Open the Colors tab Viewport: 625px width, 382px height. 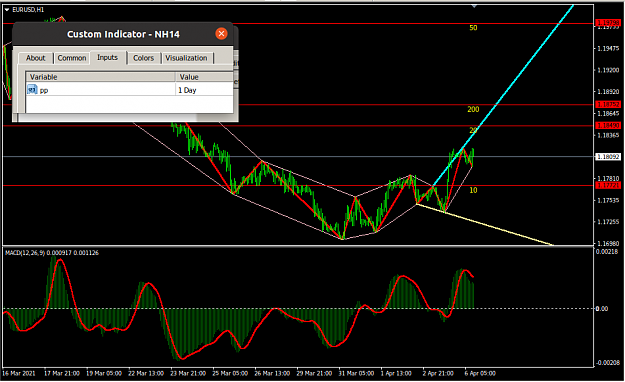(143, 58)
